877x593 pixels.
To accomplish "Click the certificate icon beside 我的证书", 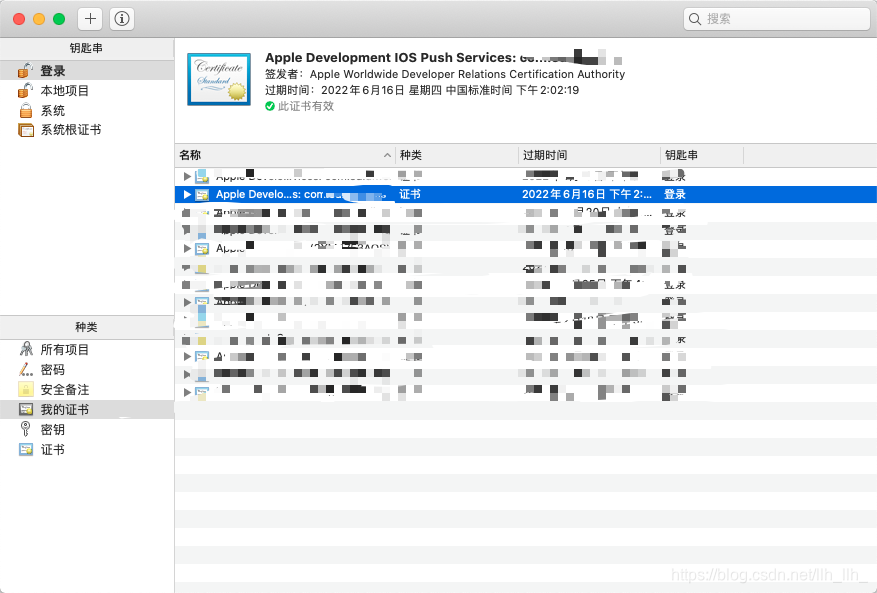I will click(26, 410).
